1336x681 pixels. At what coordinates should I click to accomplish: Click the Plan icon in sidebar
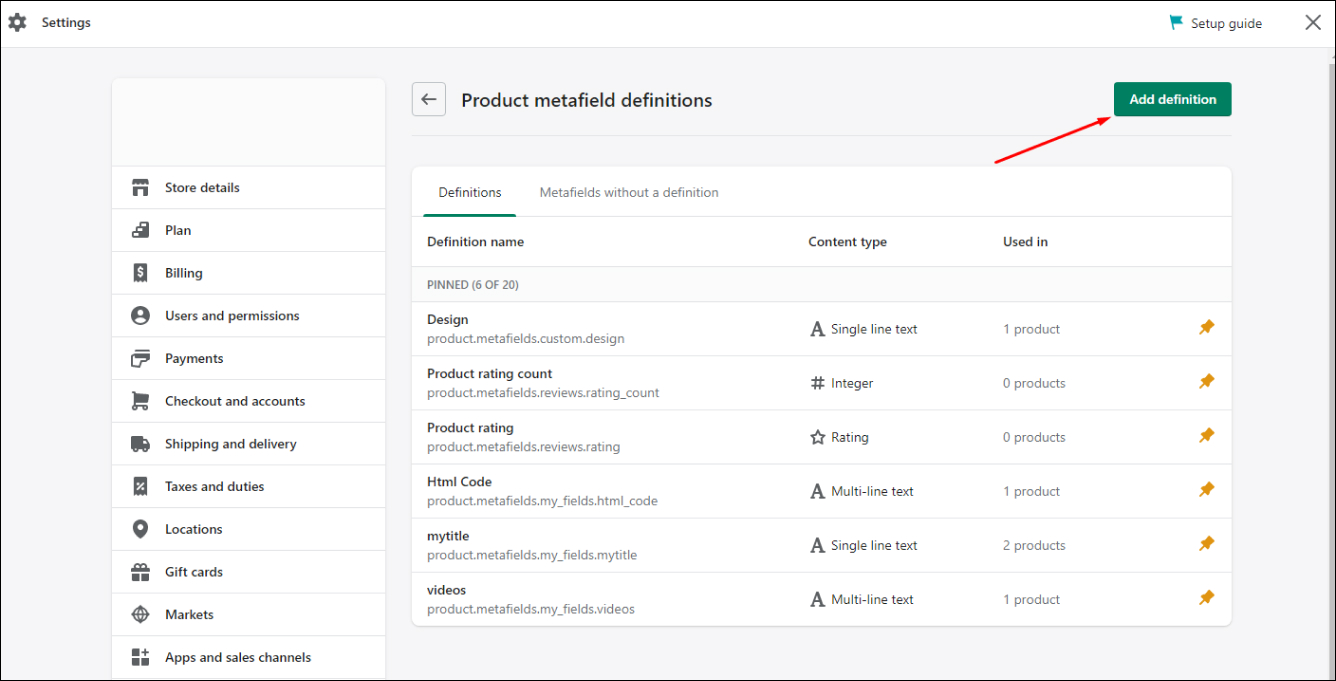pos(141,230)
